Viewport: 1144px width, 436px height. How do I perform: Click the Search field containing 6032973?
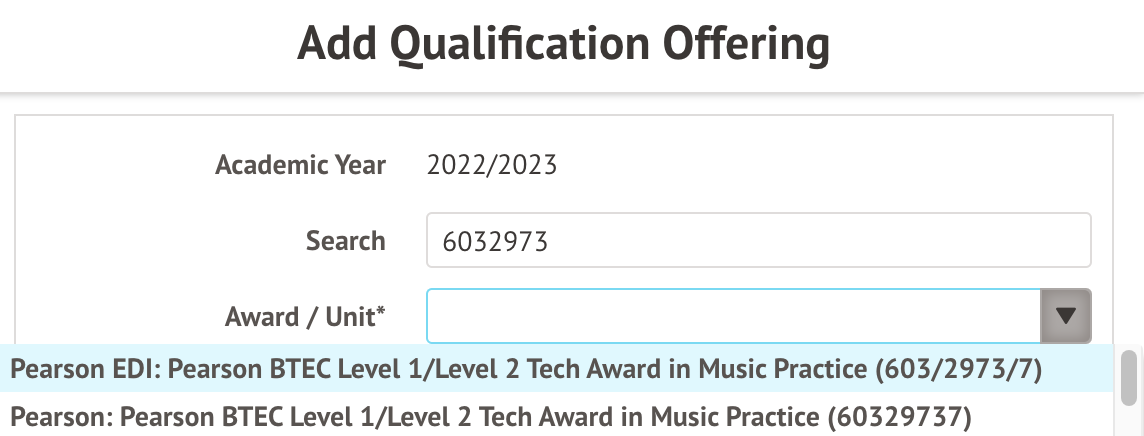pyautogui.click(x=757, y=241)
